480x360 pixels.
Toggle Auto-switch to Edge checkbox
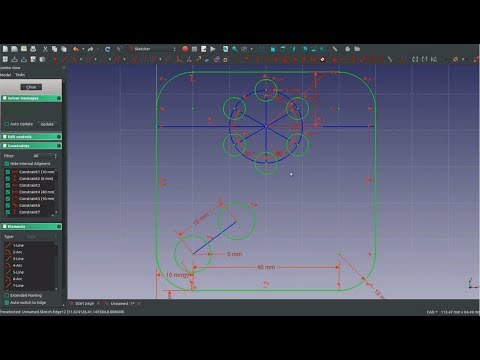[7, 303]
